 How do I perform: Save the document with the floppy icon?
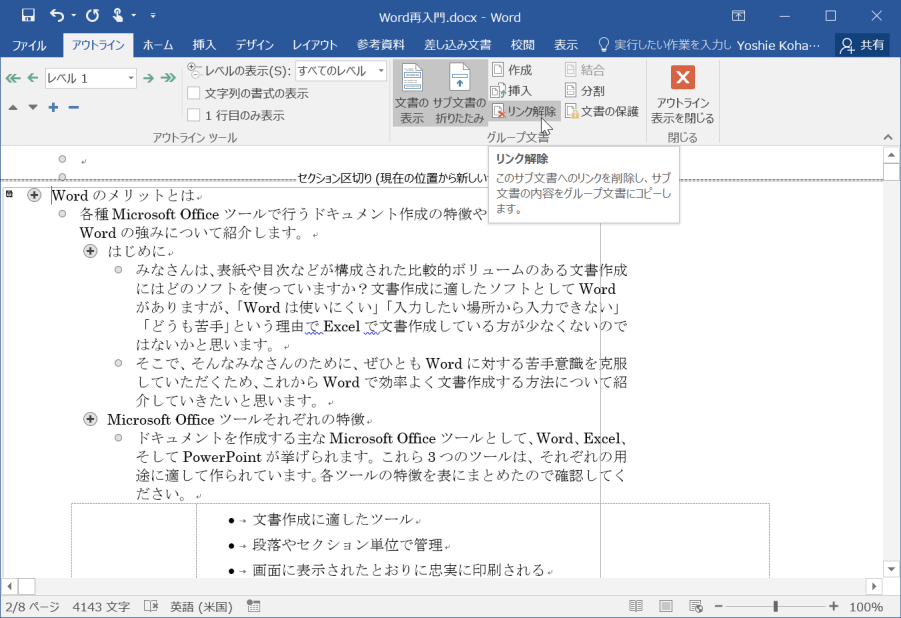tap(28, 16)
